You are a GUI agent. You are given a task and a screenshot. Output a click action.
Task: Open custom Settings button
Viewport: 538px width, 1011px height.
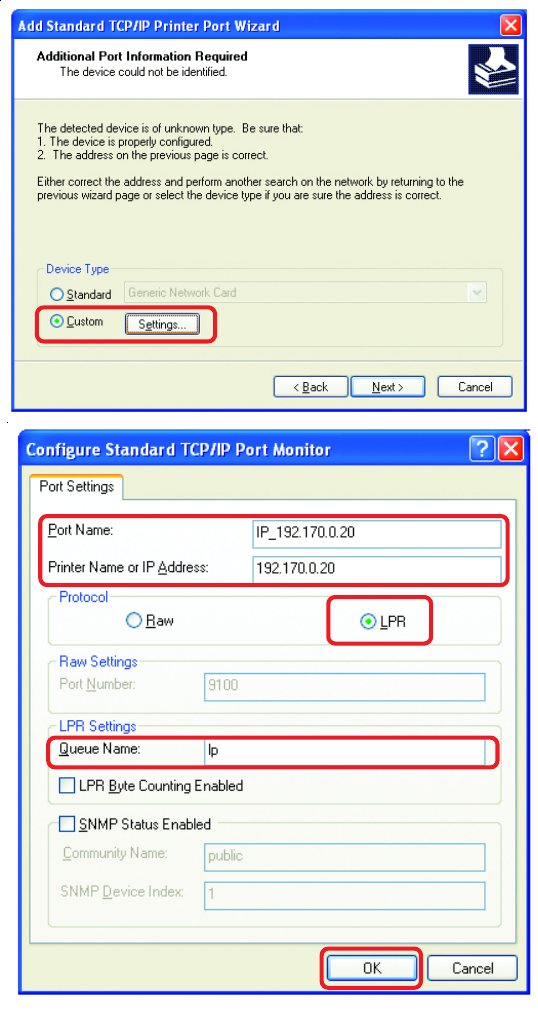coord(162,324)
